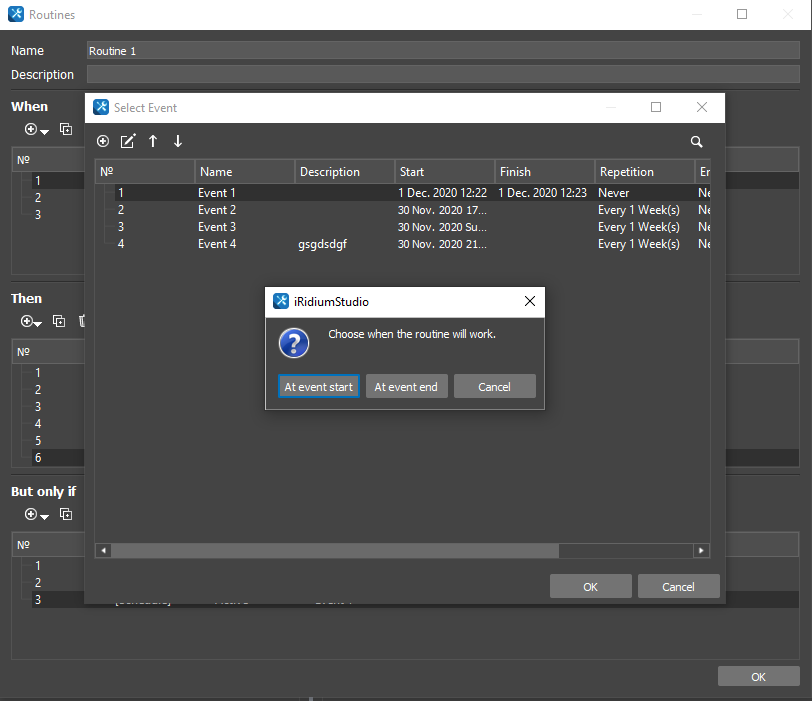Click the copy icon in the Then section

point(59,321)
